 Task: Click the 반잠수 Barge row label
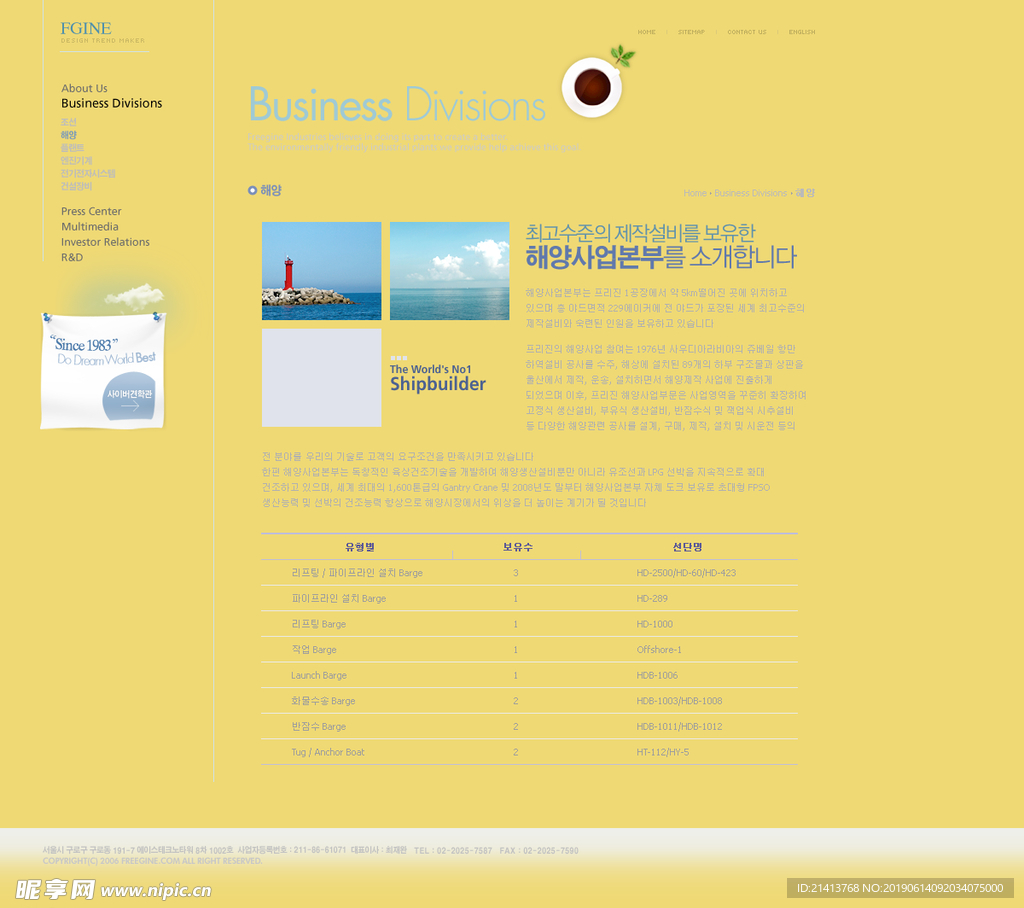click(318, 726)
